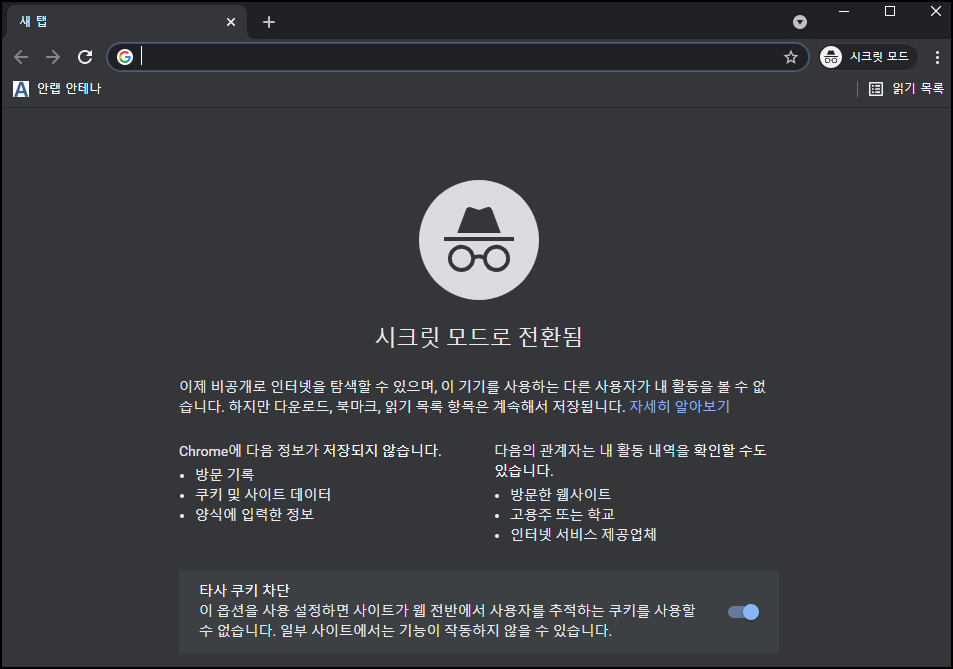Viewport: 953px width, 669px height.
Task: Click the 시크릿 모드로 전환됨 heading
Action: click(x=479, y=337)
